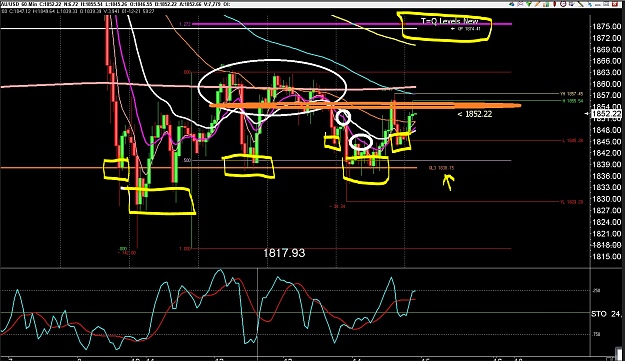Open the colored bar chart icon
This screenshot has height=361, width=625.
pyautogui.click(x=546, y=4)
